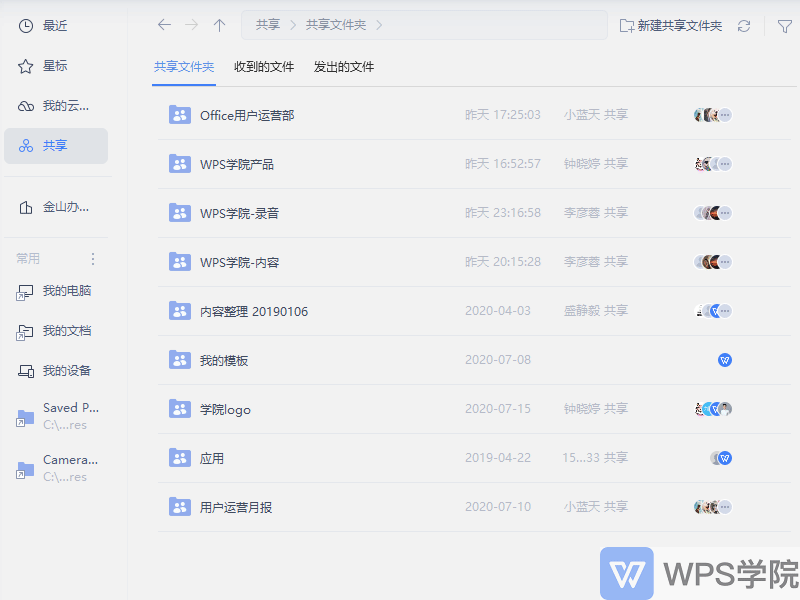Click the 2020-04-03 date cell
This screenshot has height=600, width=800.
tap(498, 311)
